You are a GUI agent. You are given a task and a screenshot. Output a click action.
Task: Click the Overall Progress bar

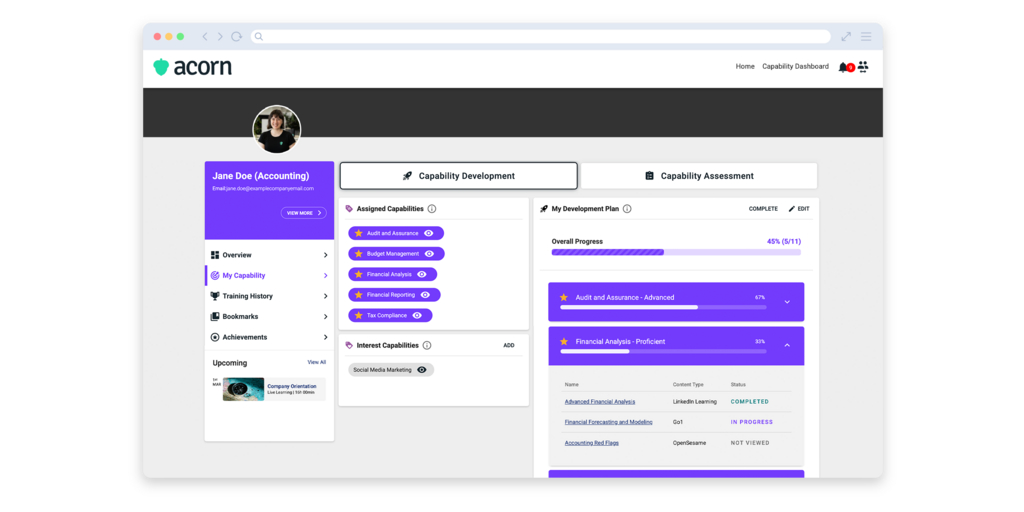676,252
